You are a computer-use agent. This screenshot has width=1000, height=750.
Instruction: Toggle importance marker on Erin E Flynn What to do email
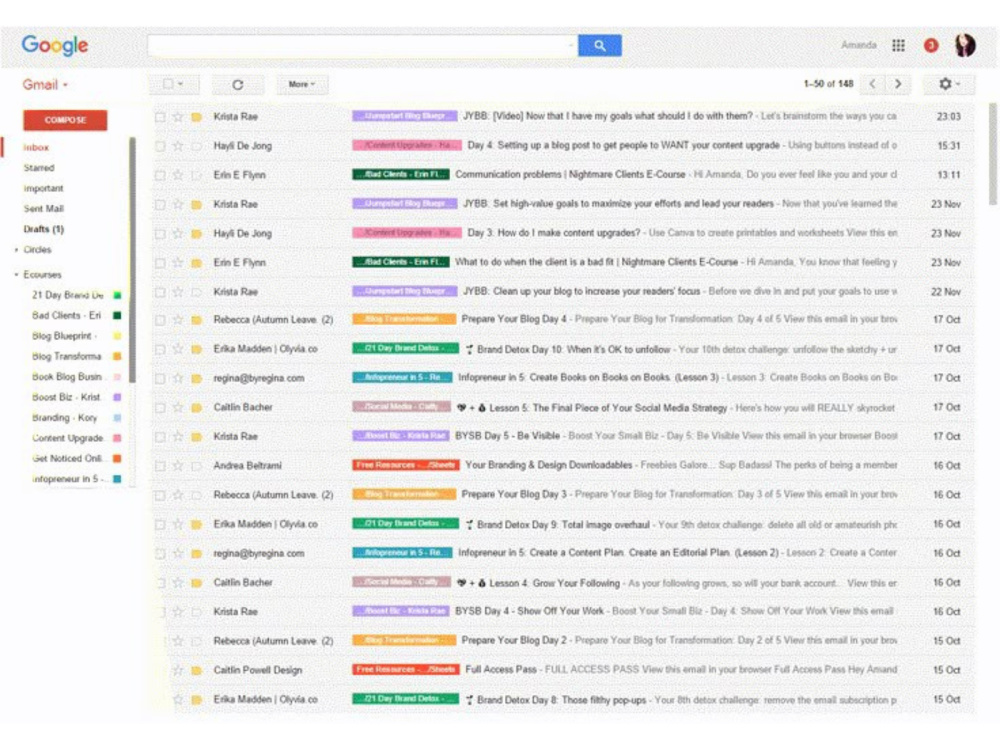click(x=197, y=263)
